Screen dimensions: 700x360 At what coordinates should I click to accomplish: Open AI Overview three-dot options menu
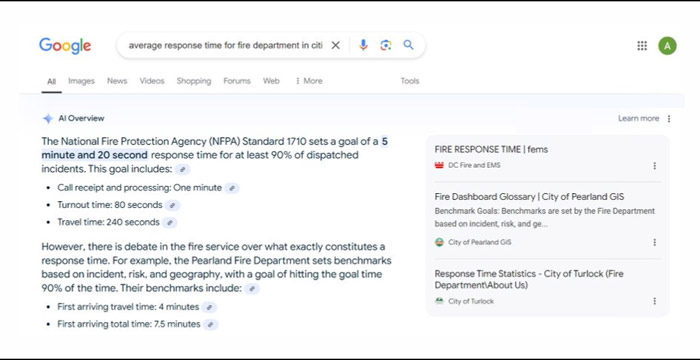click(669, 119)
